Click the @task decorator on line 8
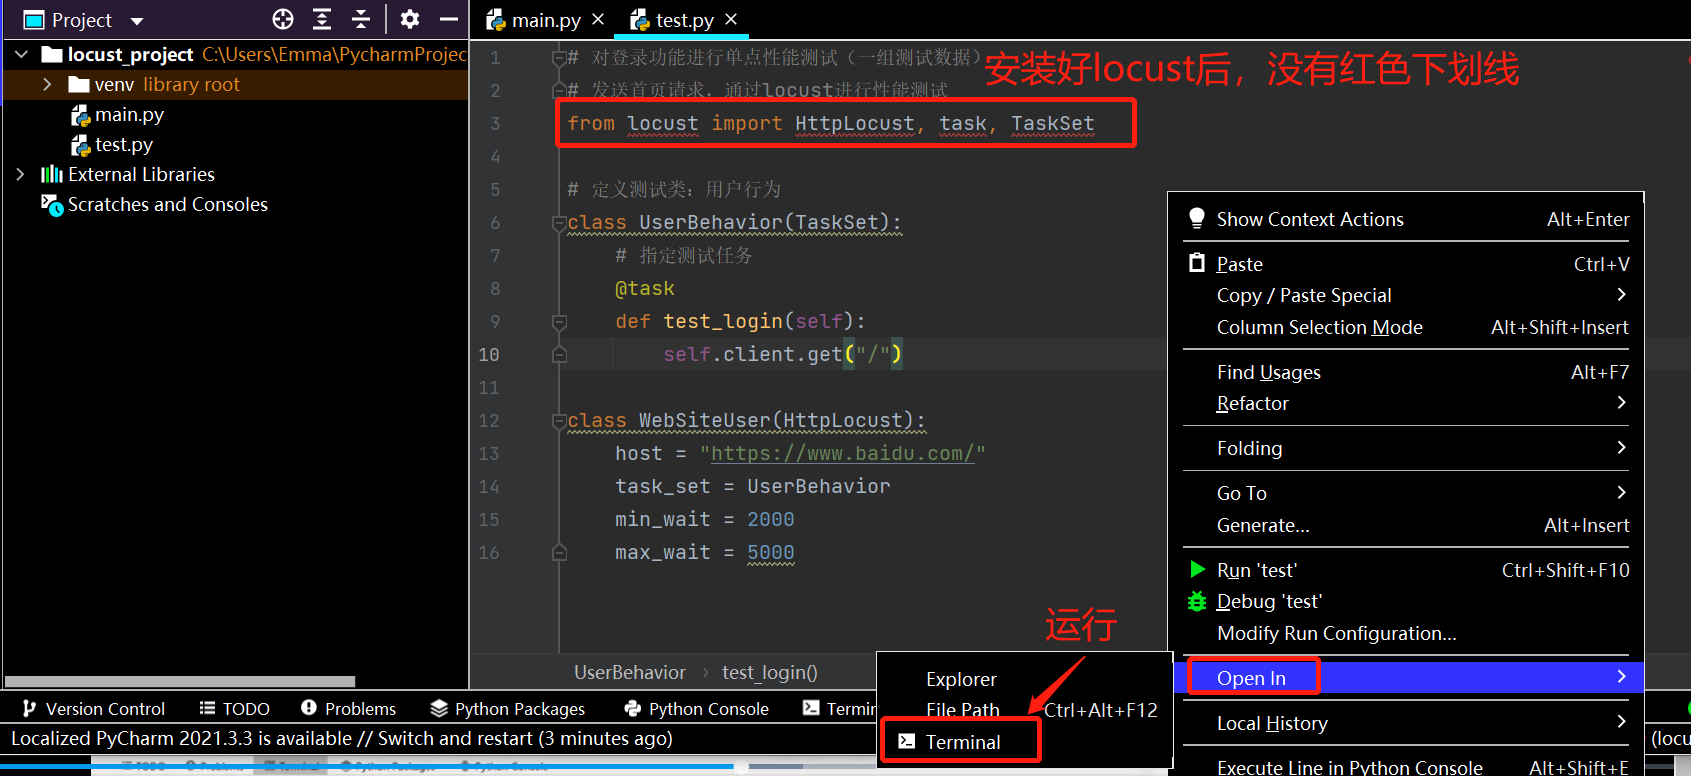 click(645, 288)
